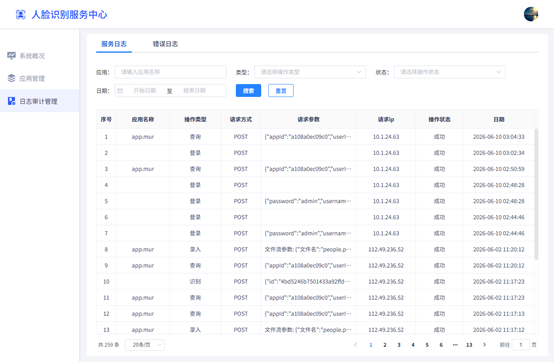This screenshot has width=554, height=362.
Task: Go to next page arrow
Action: (484, 345)
